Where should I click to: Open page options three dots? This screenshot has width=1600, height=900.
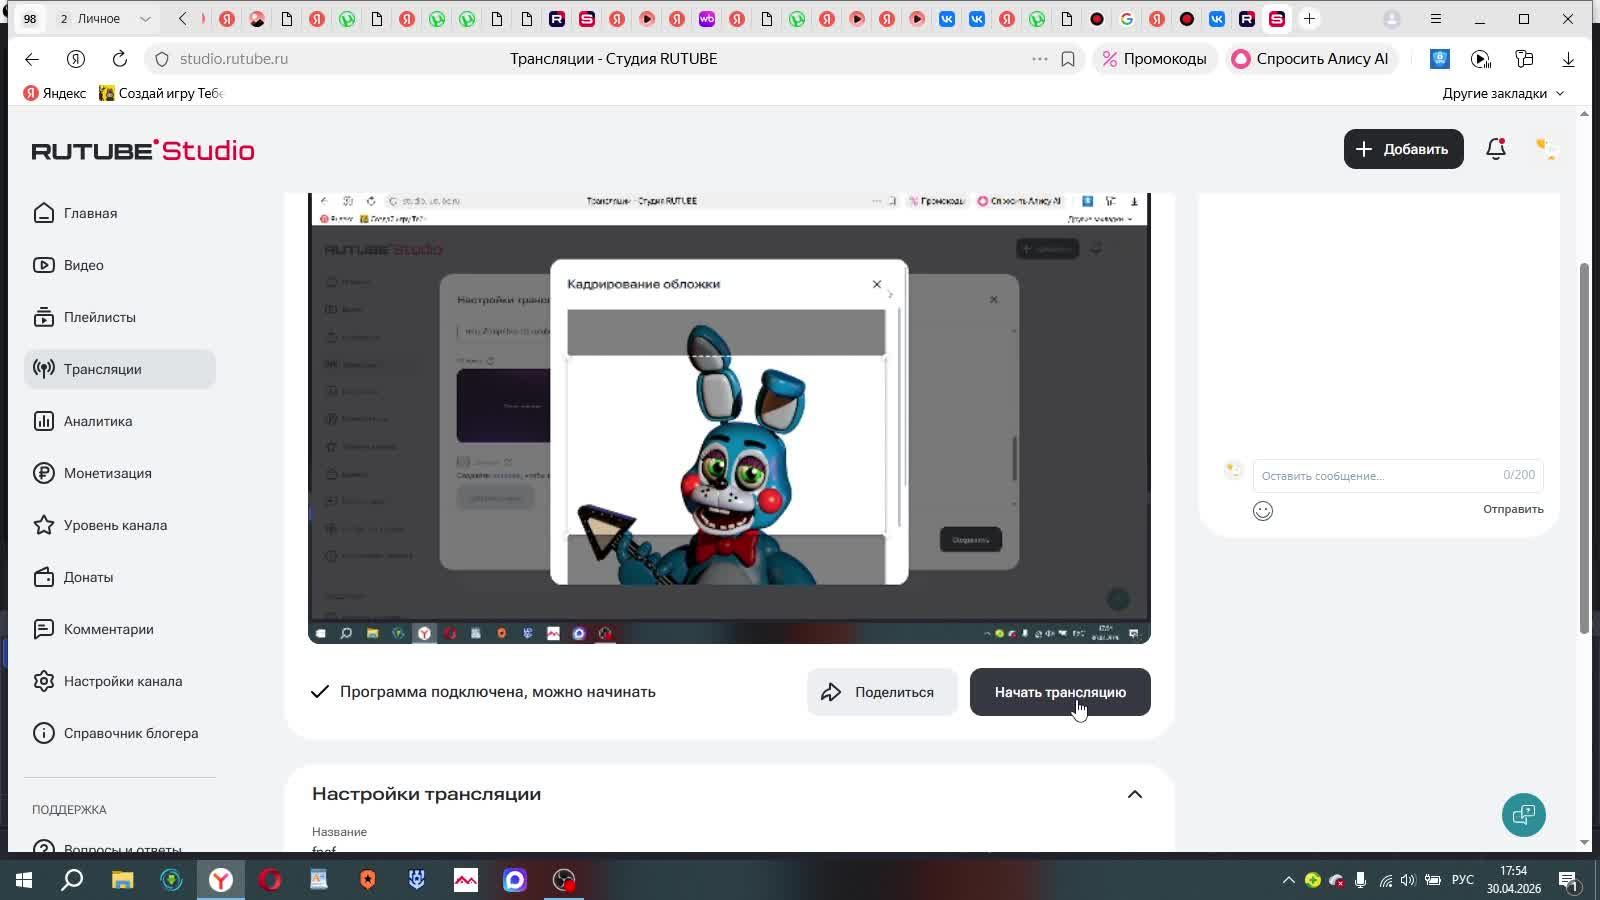pos(1040,59)
